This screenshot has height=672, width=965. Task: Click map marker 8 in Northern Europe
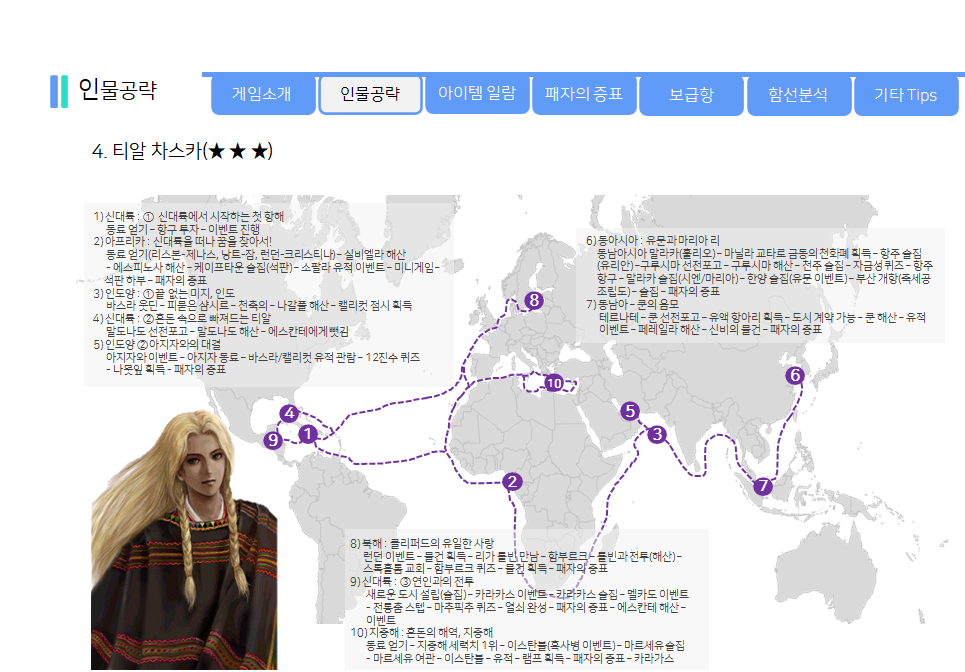(534, 300)
